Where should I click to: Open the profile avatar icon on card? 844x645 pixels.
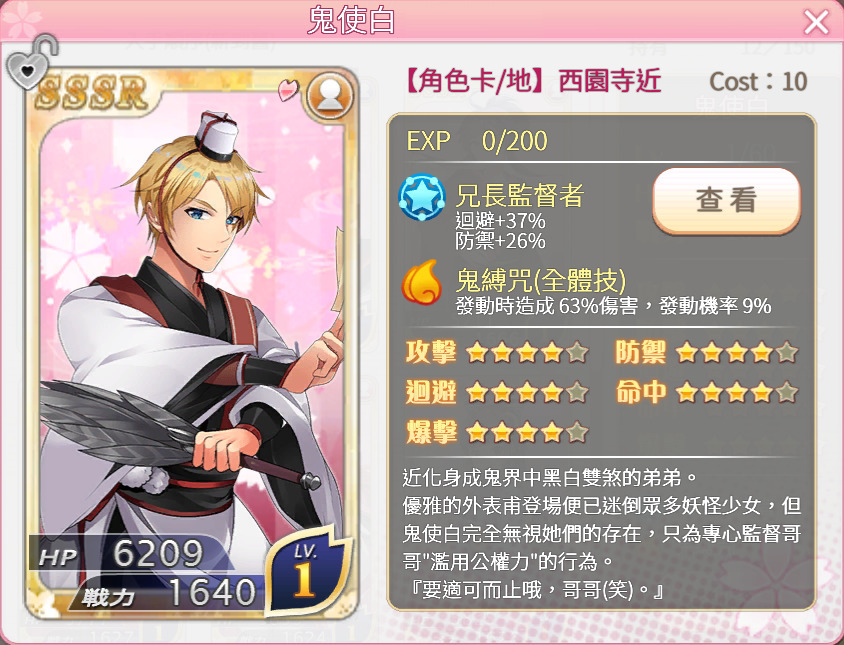click(x=329, y=95)
